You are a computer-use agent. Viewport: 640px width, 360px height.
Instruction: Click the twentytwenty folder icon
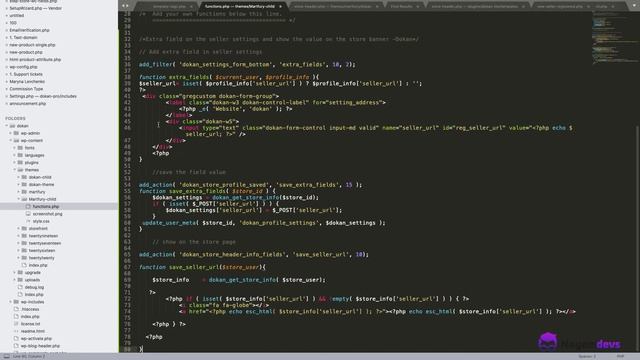tap(24, 258)
